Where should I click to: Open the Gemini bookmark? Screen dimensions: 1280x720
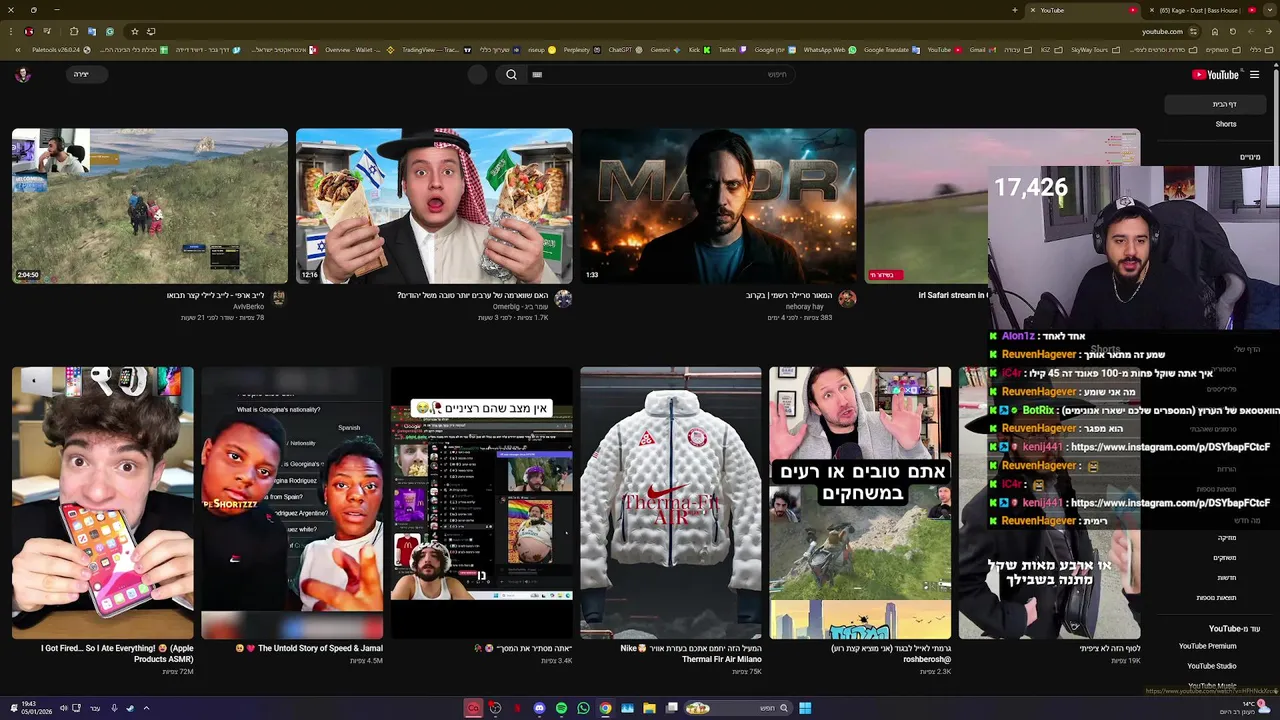[665, 49]
